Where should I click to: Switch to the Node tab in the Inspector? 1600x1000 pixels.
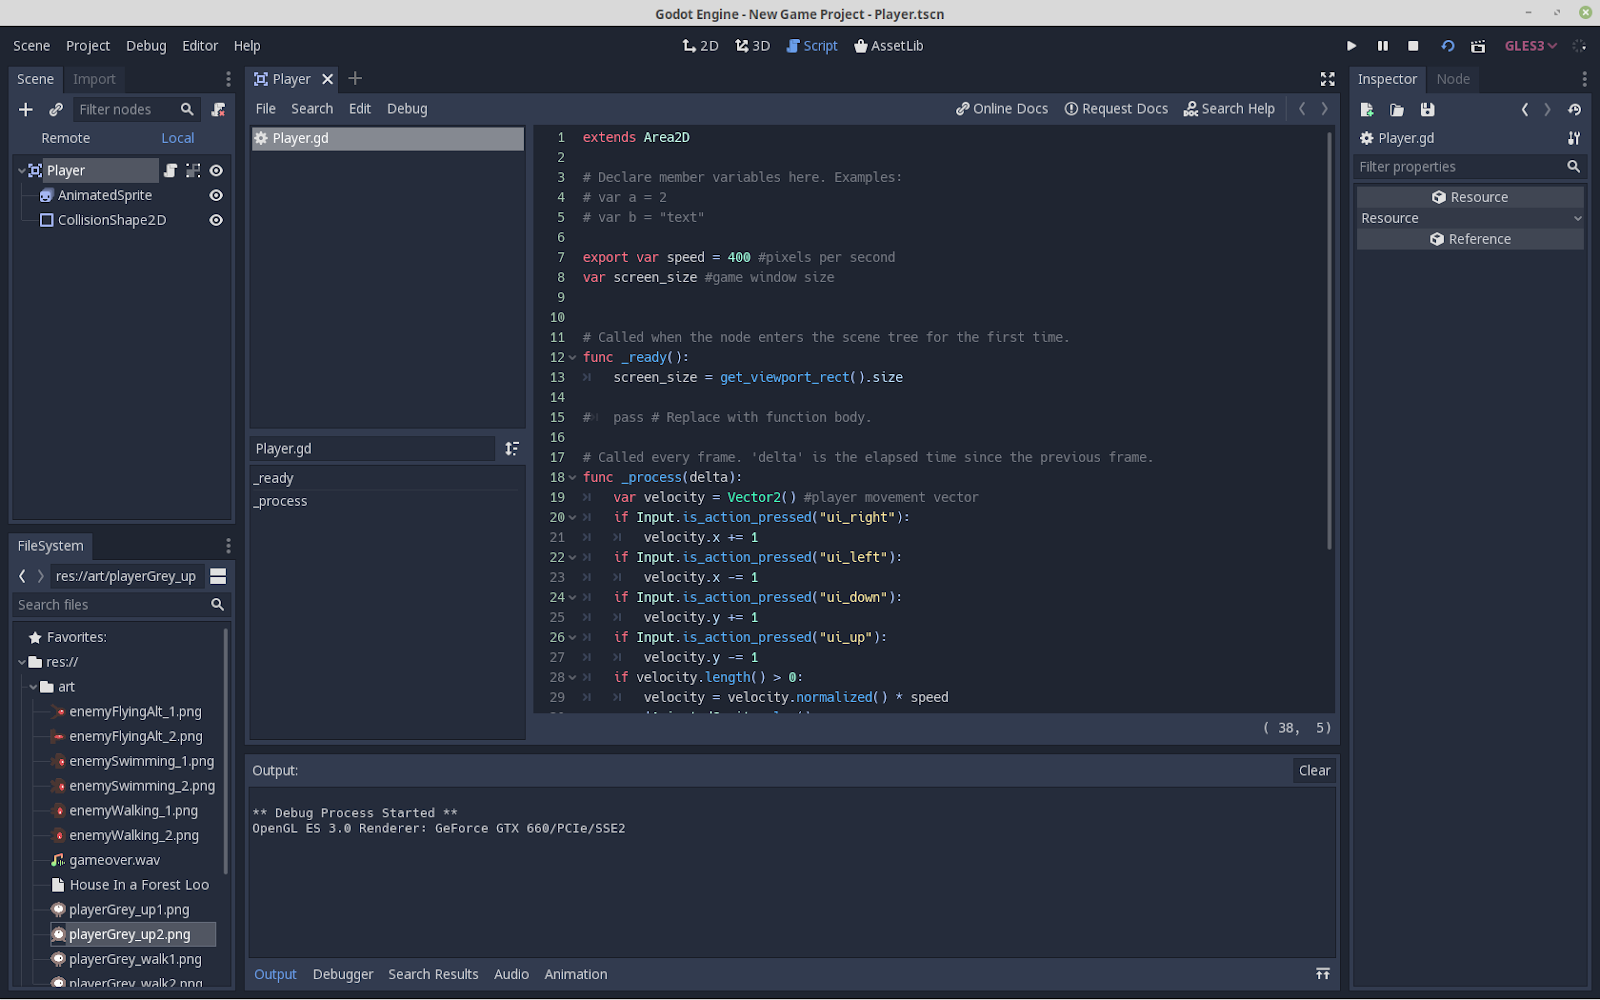tap(1453, 79)
